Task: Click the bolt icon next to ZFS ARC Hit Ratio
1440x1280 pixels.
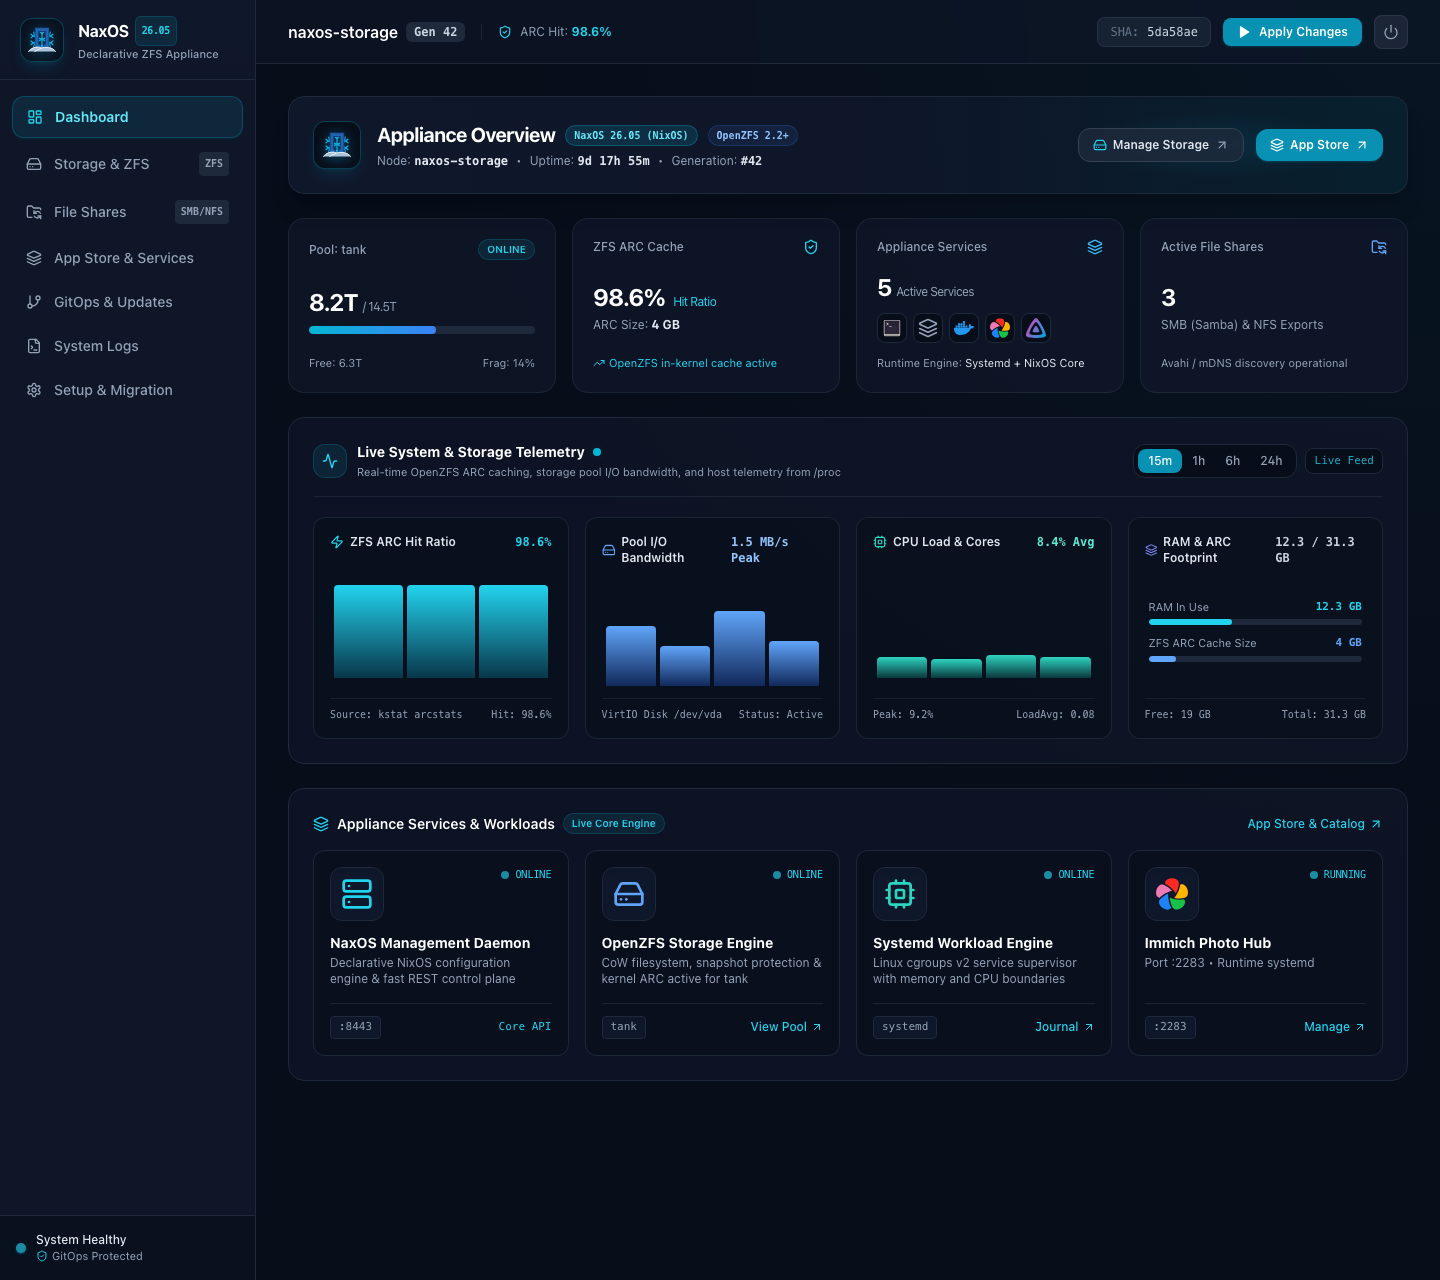Action: point(337,542)
